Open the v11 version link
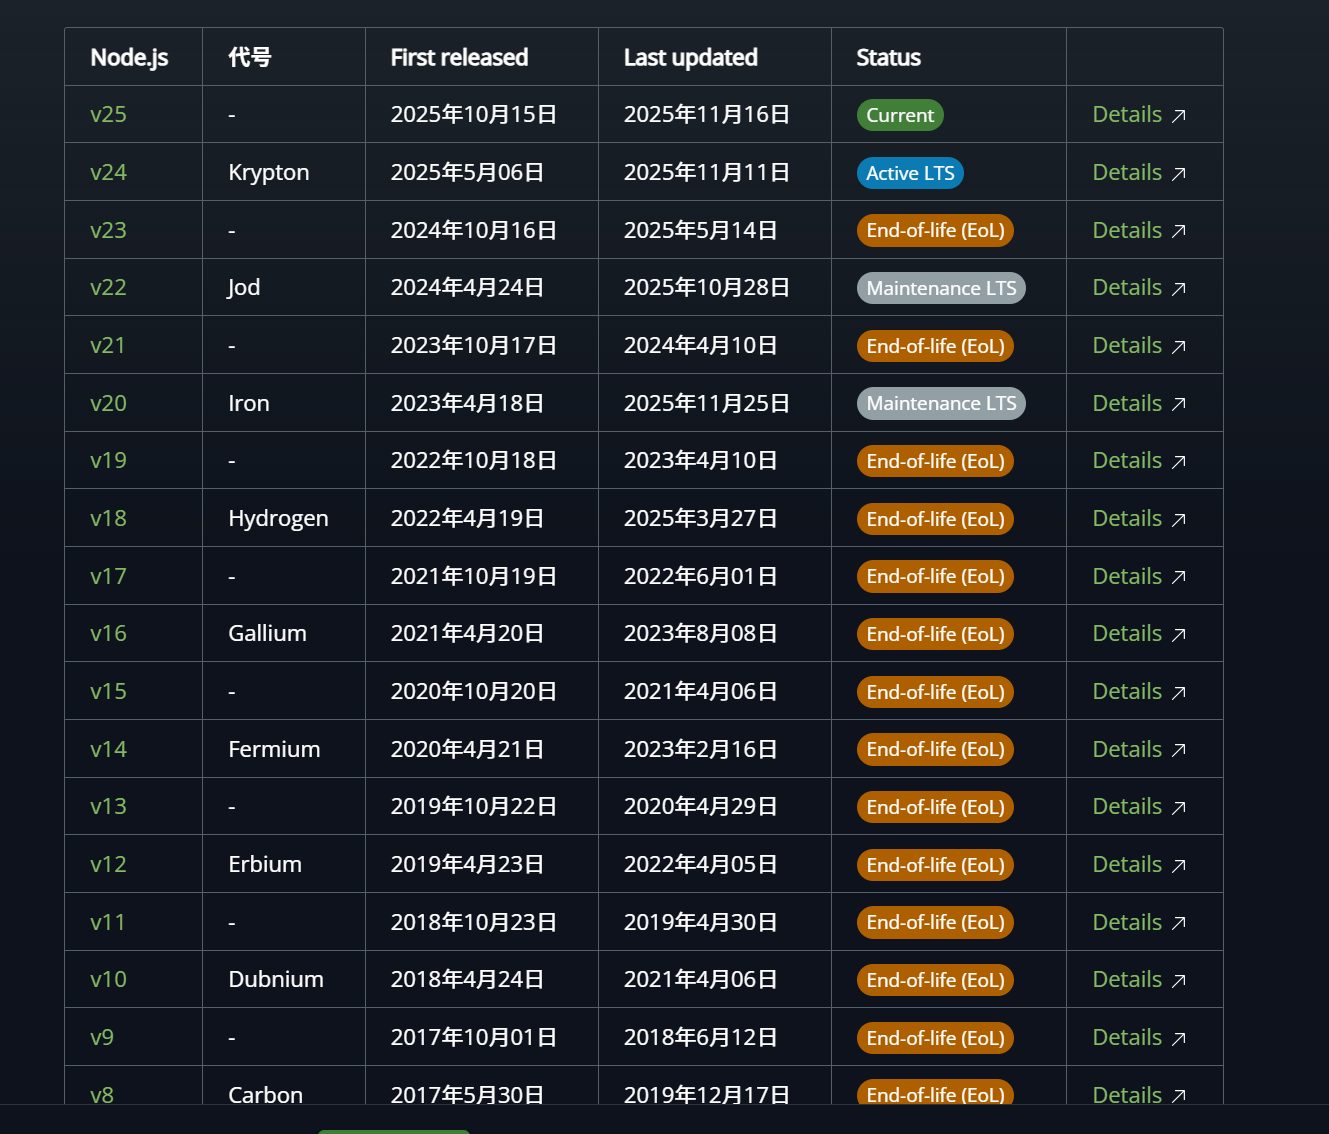1329x1134 pixels. click(108, 922)
